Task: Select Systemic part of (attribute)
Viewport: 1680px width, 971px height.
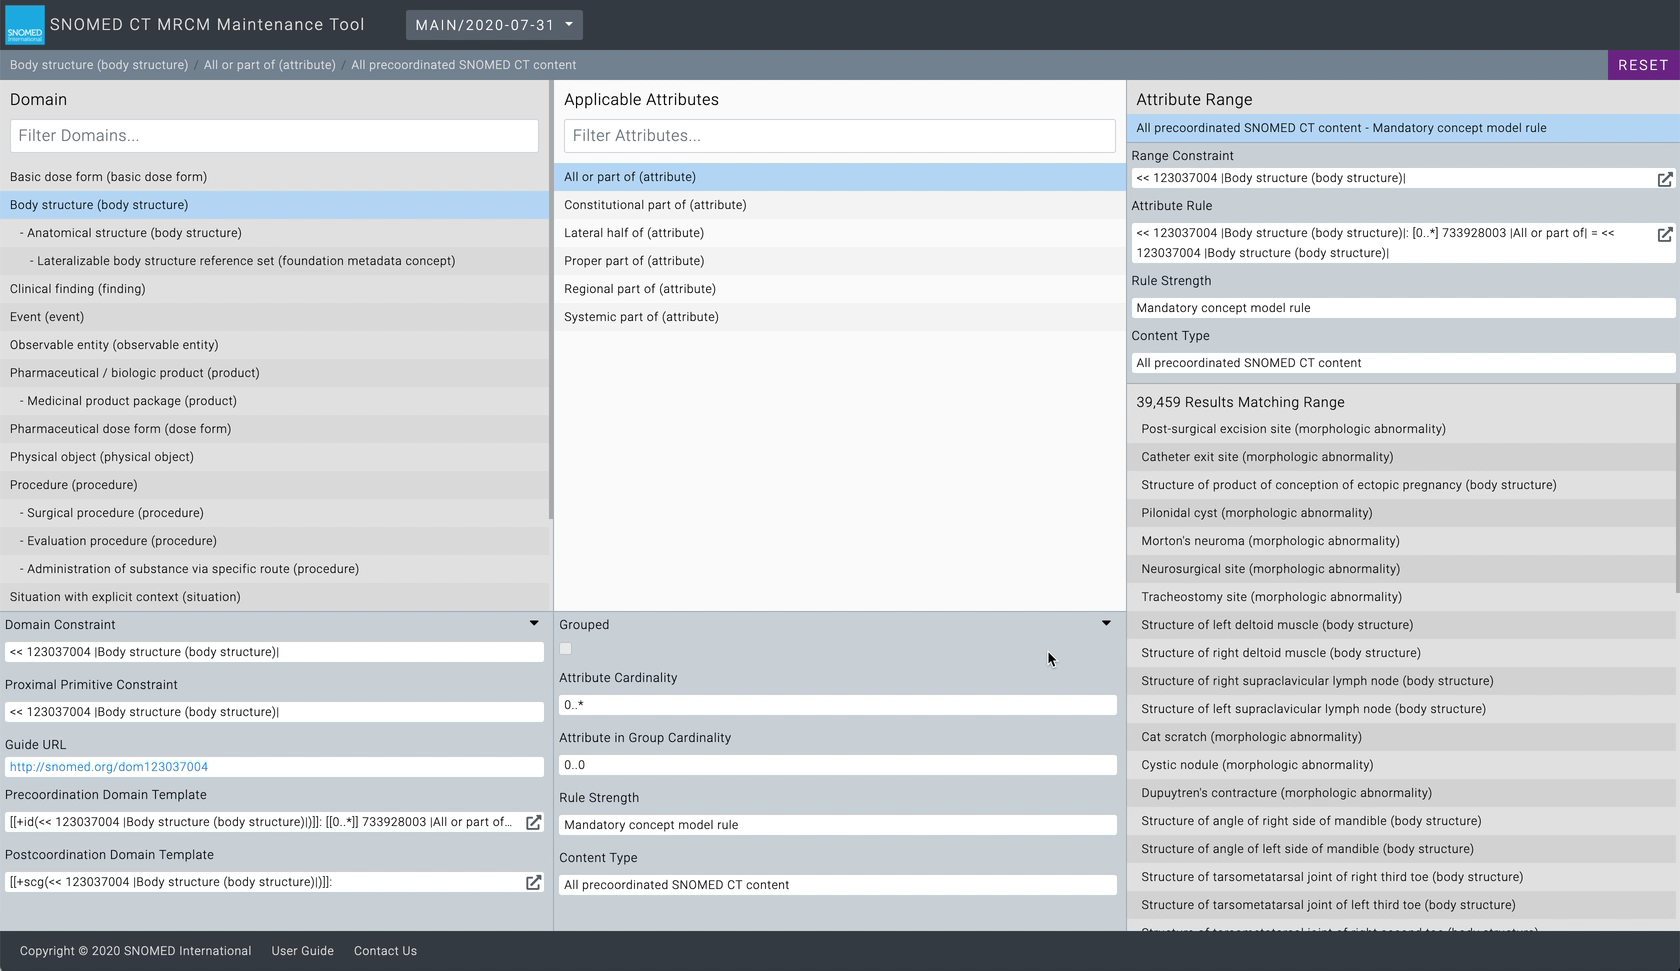Action: 840,317
